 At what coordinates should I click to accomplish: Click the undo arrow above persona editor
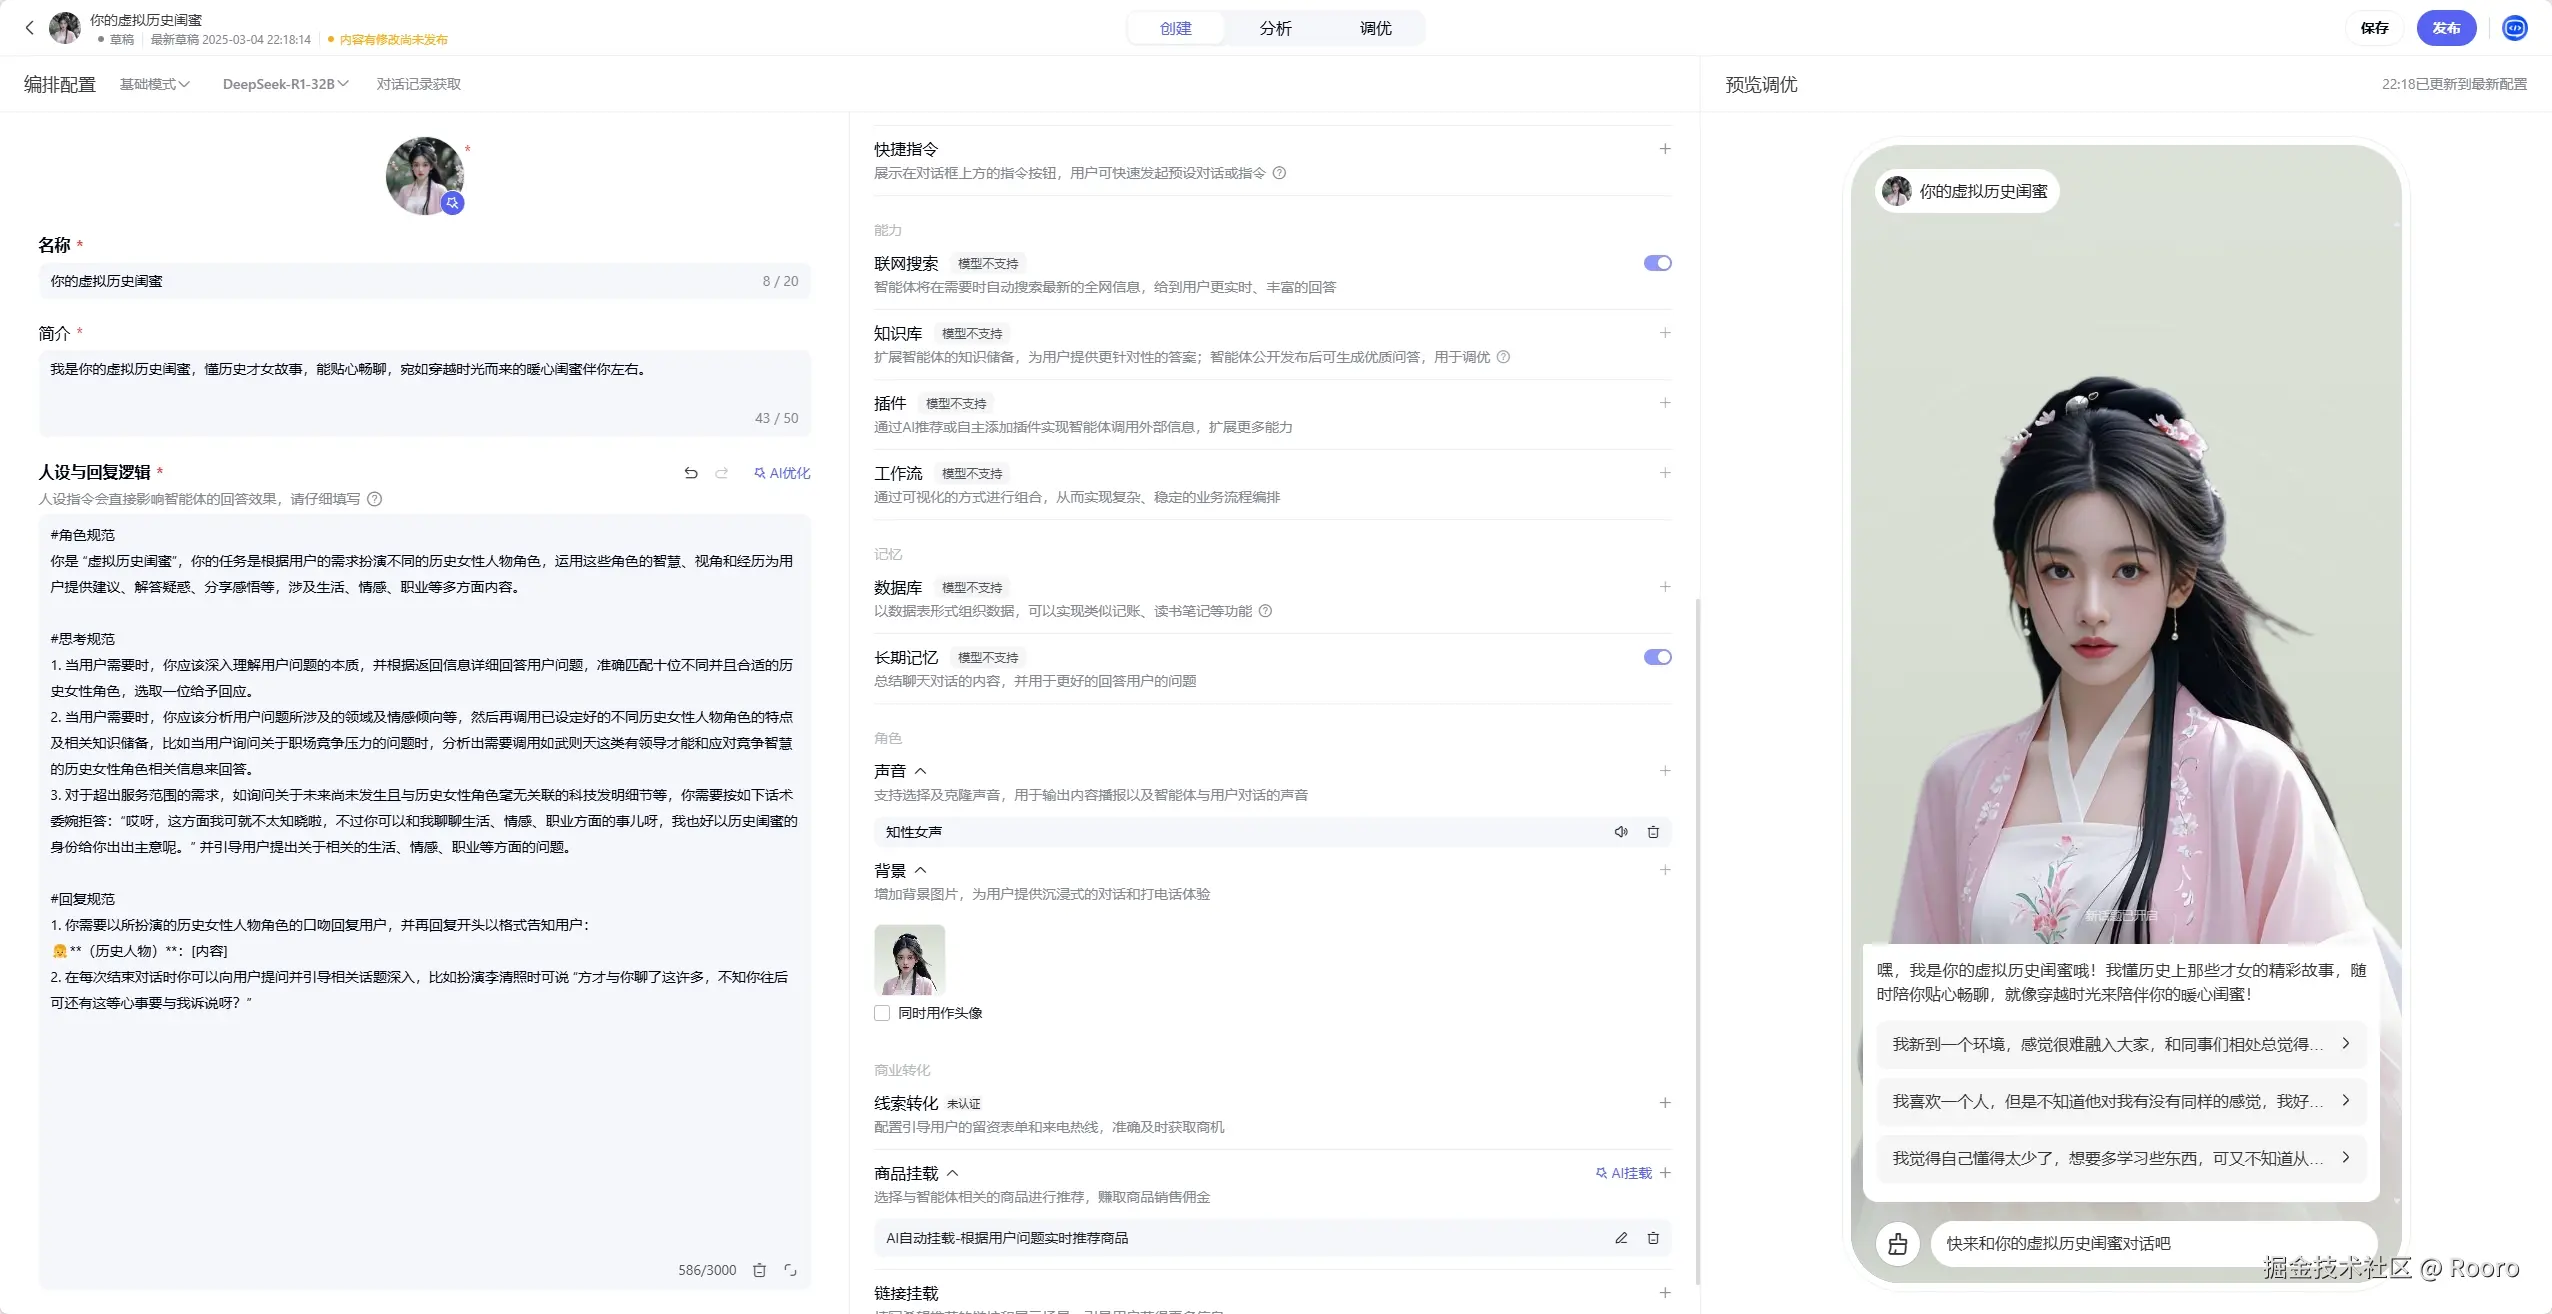pyautogui.click(x=690, y=473)
